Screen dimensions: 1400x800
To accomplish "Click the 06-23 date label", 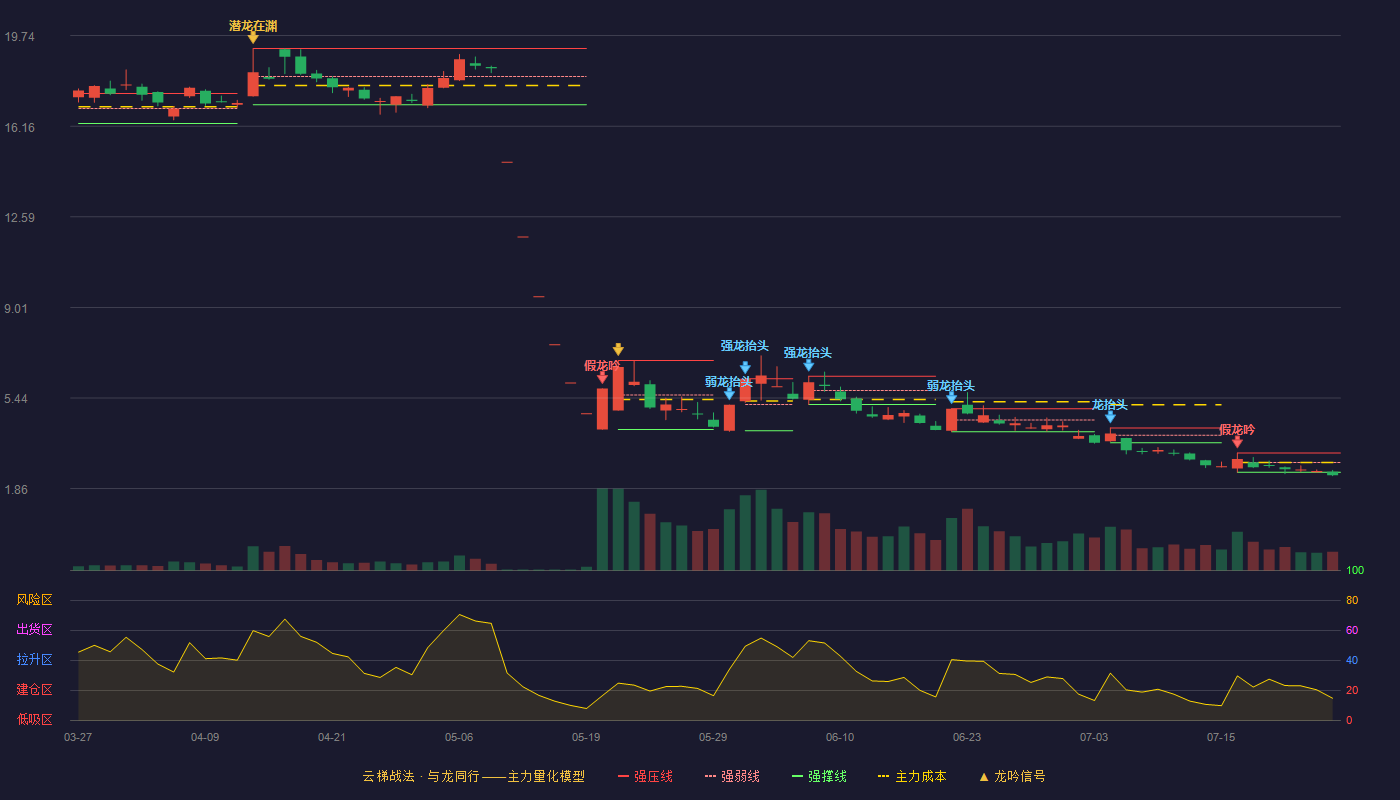I will (x=967, y=737).
